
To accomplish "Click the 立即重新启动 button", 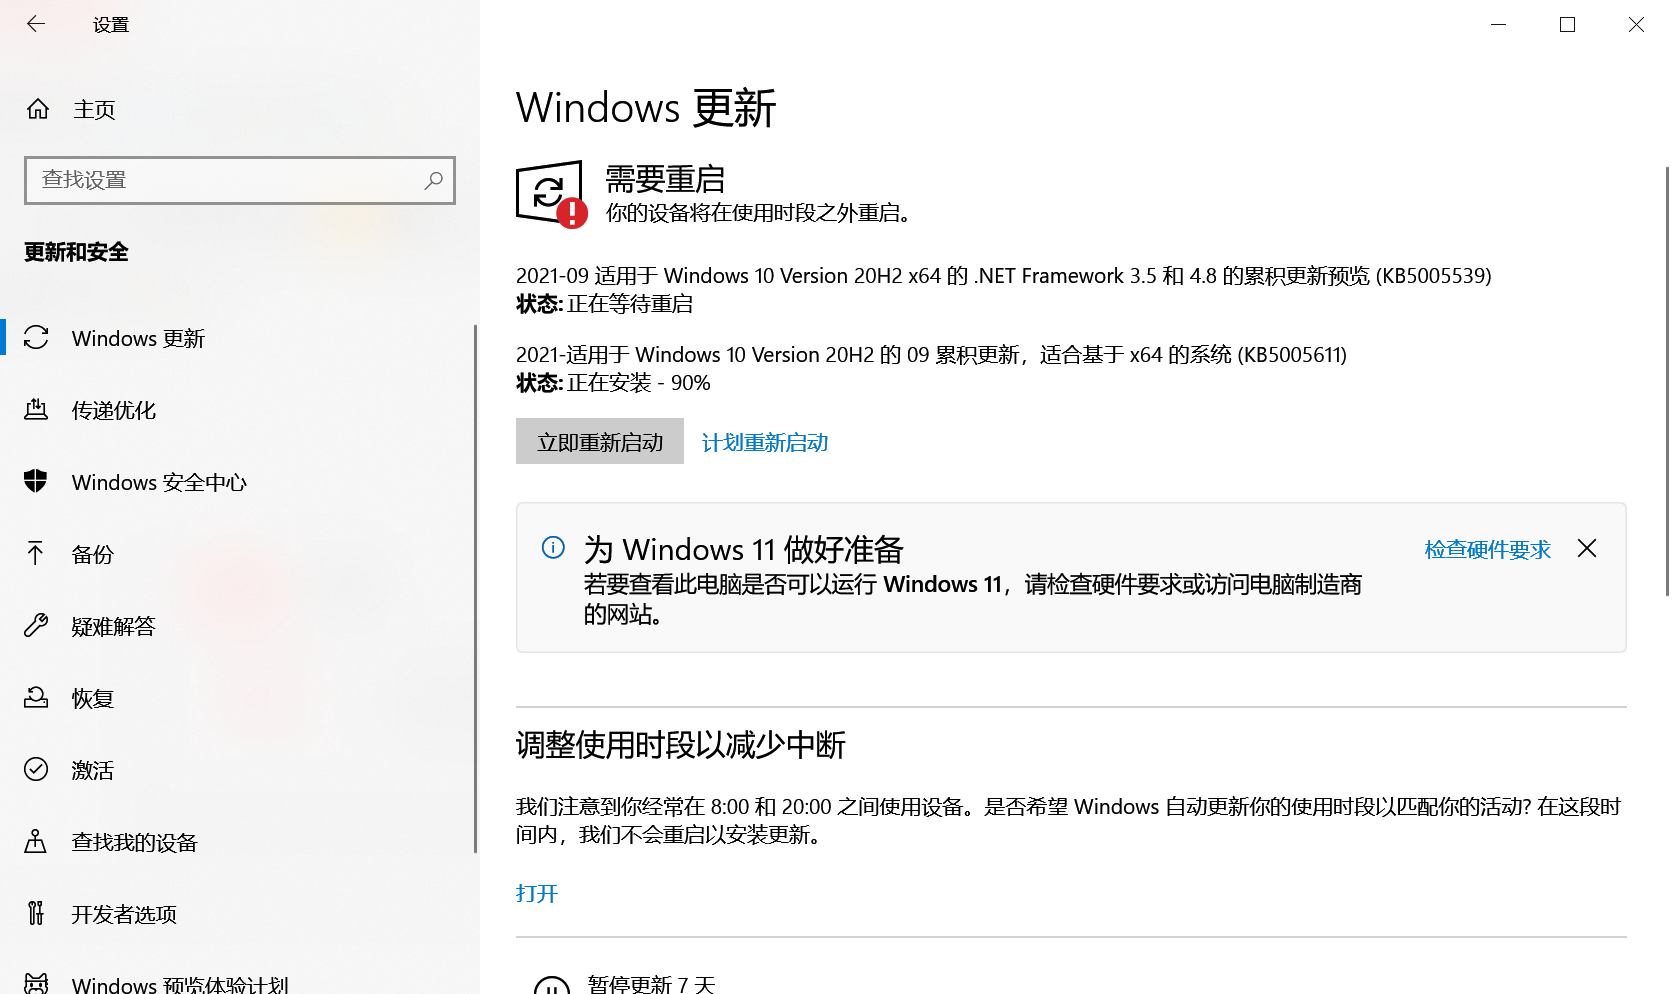I will (x=600, y=441).
